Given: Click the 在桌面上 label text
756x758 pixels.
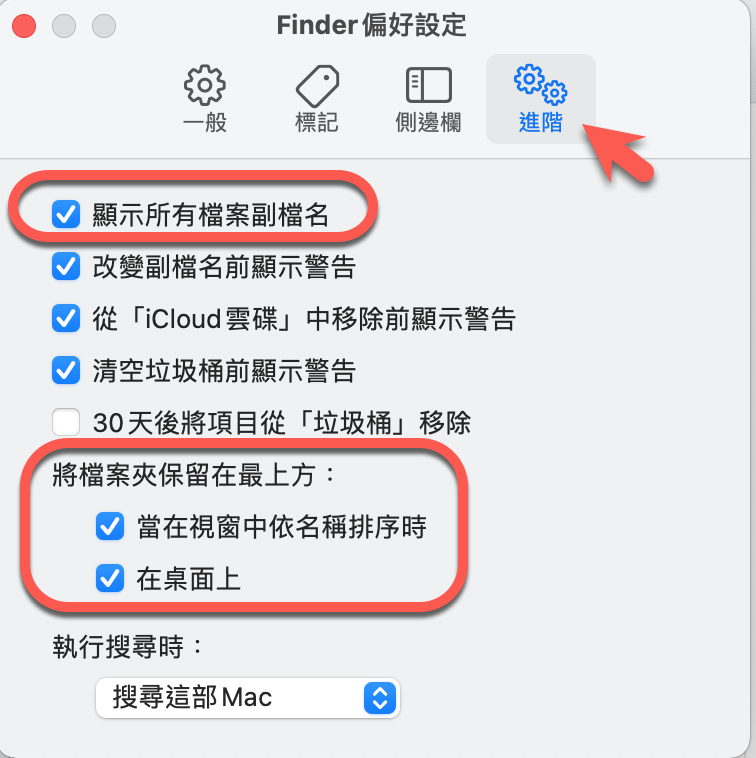Looking at the screenshot, I should [189, 579].
